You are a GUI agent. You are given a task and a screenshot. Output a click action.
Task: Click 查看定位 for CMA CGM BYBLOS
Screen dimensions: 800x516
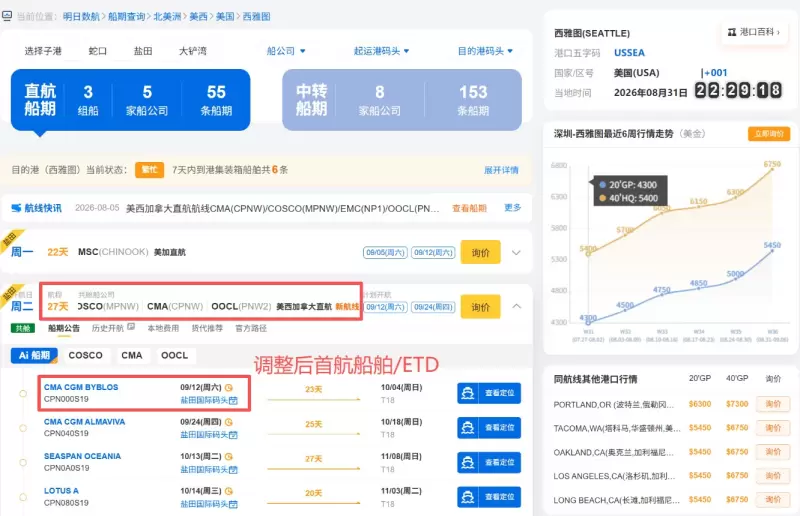pos(489,393)
